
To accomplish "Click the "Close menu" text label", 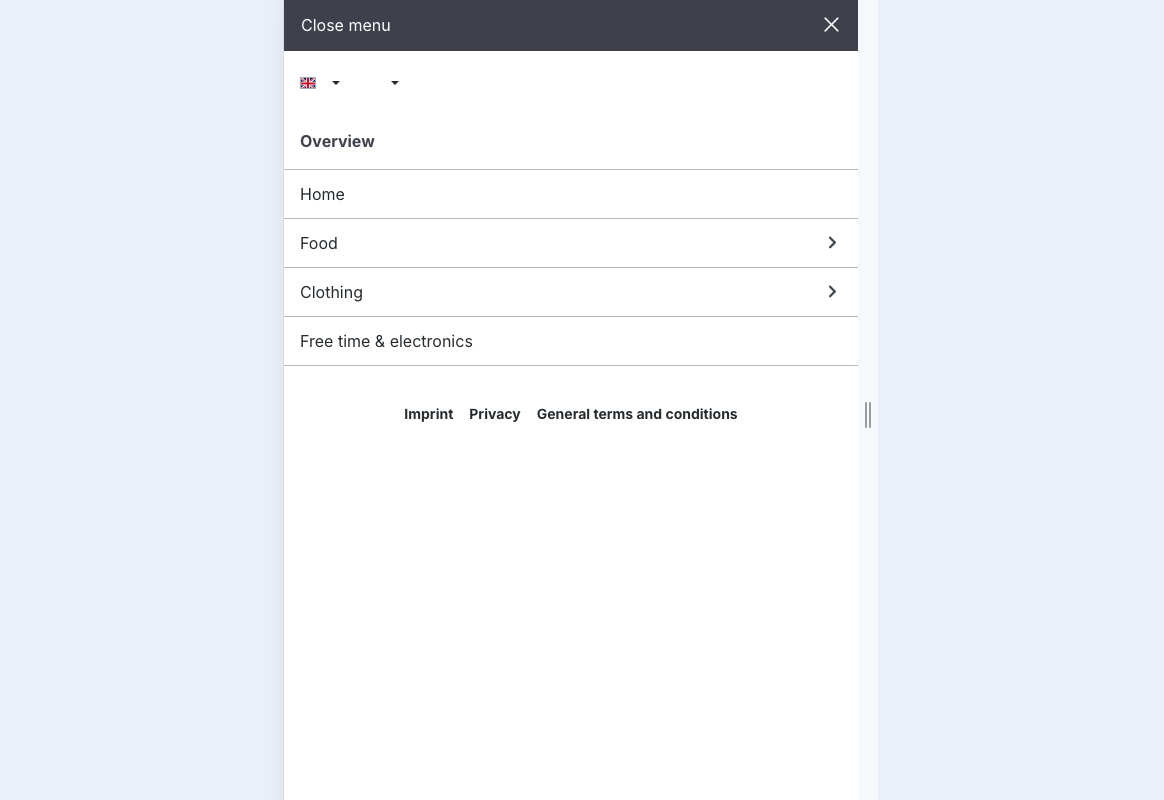I will coord(346,25).
